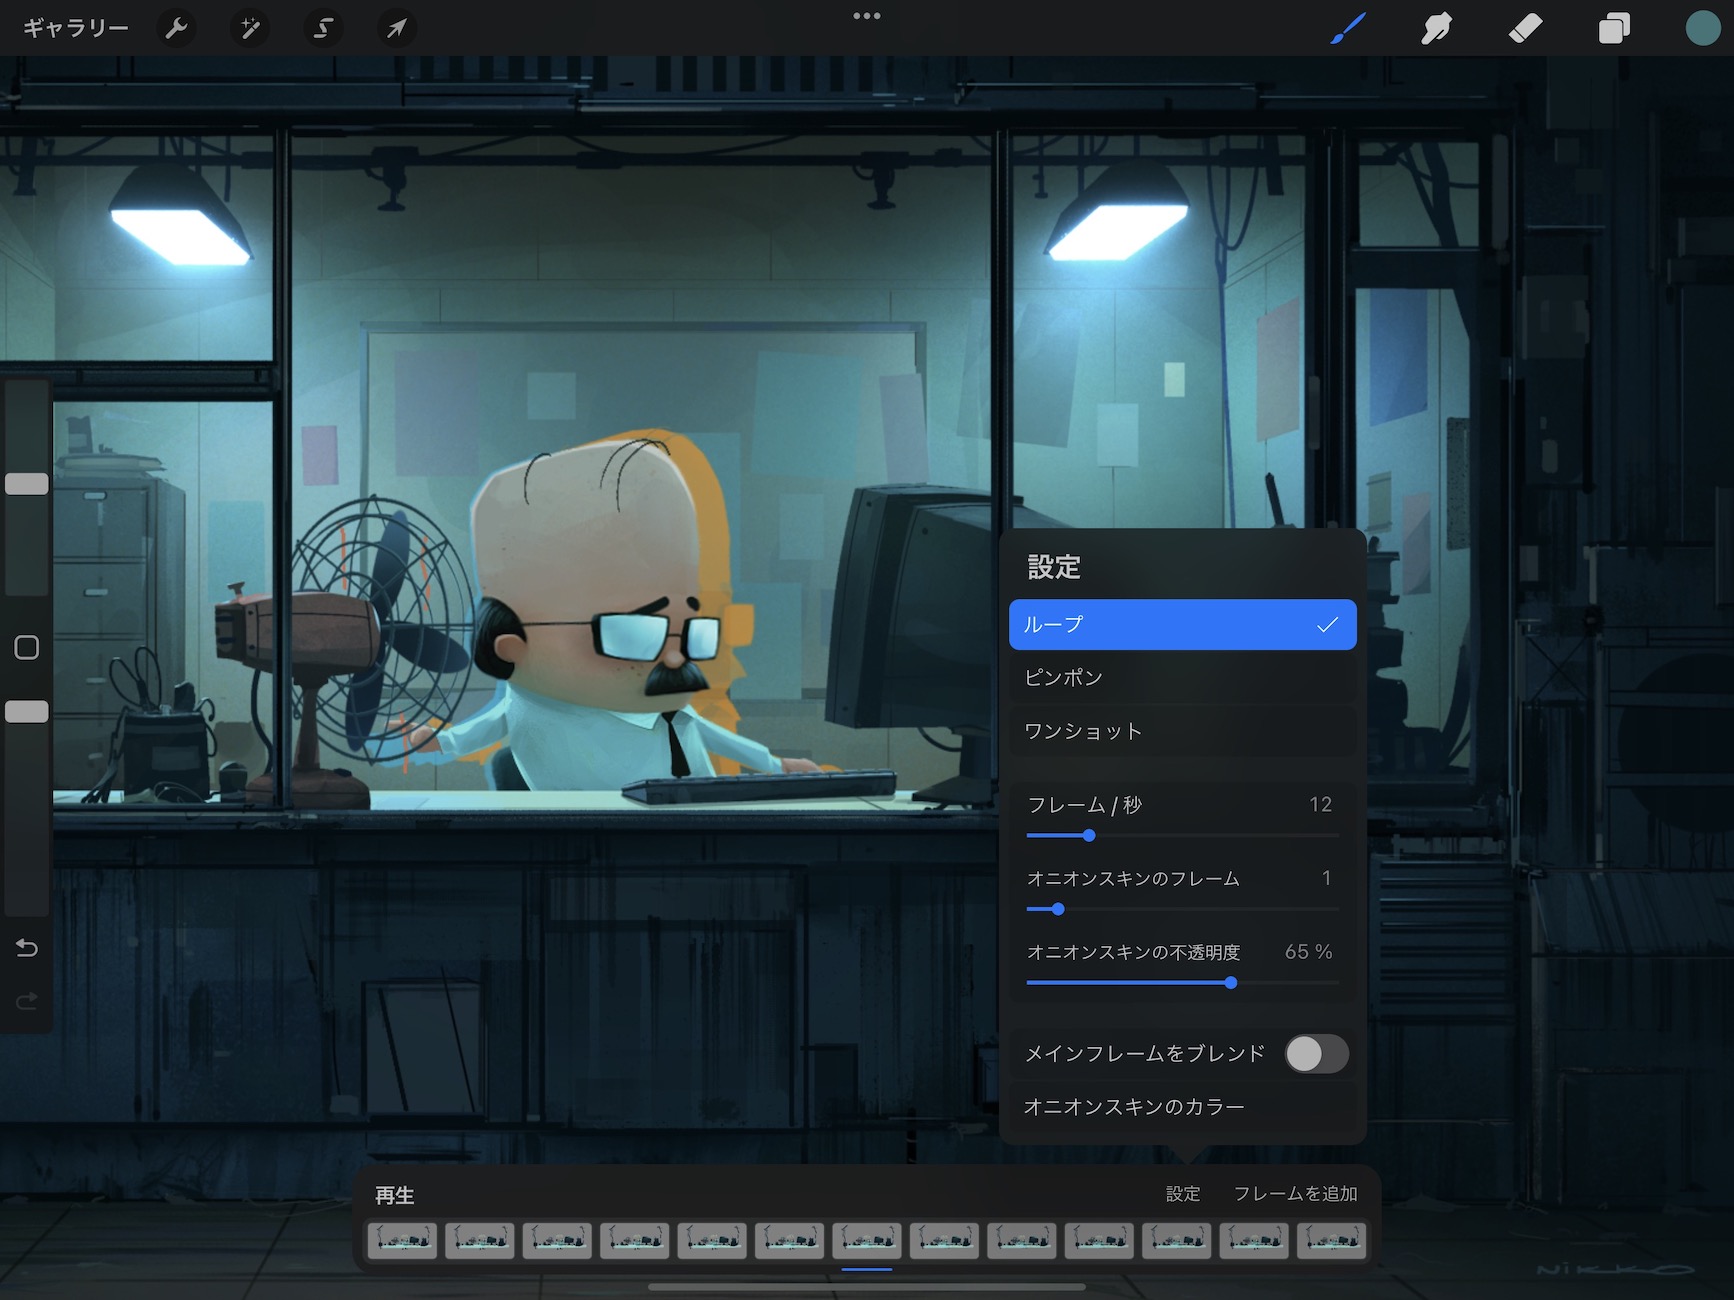The image size is (1734, 1300).
Task: Open オニオンスキンのカラー option
Action: pos(1182,1107)
